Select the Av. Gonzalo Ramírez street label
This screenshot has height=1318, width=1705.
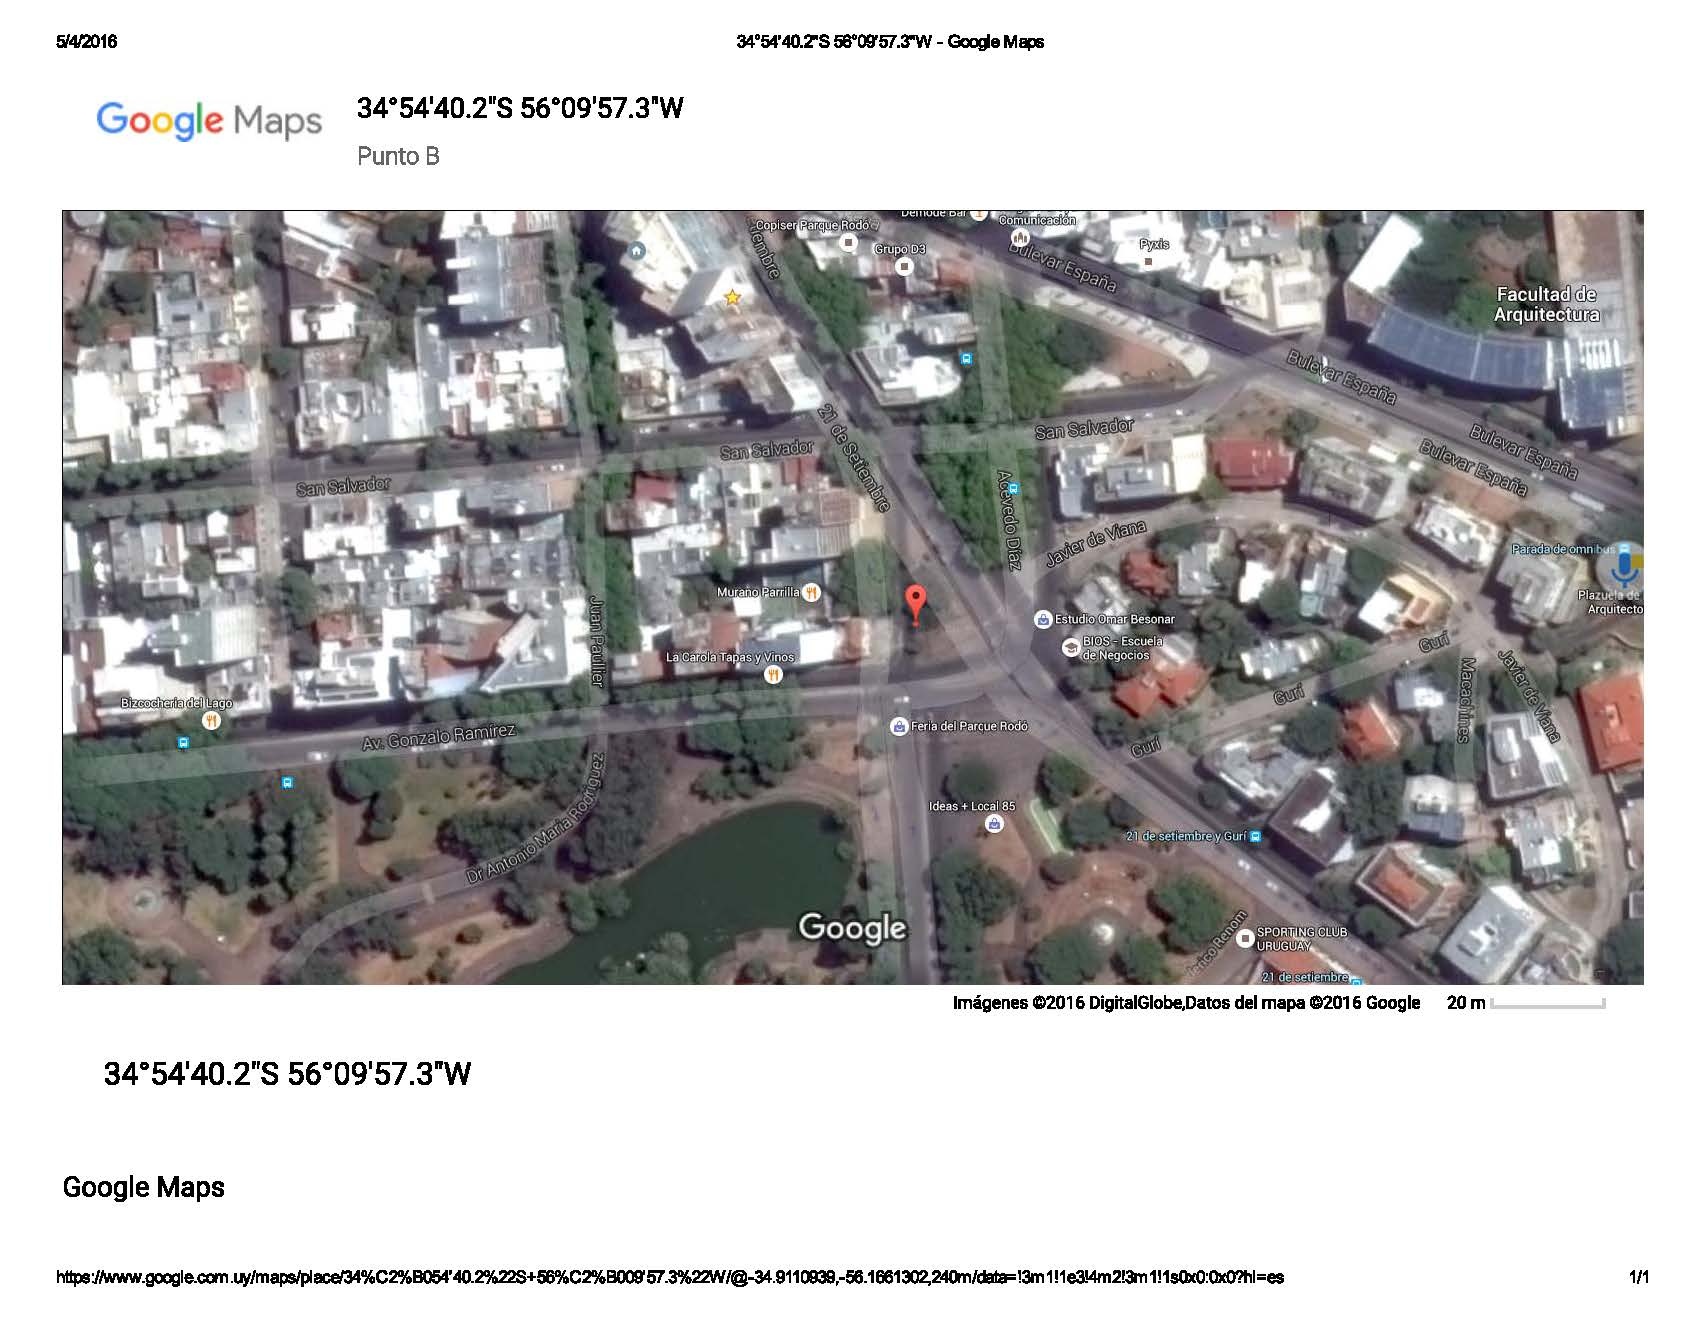click(x=438, y=737)
